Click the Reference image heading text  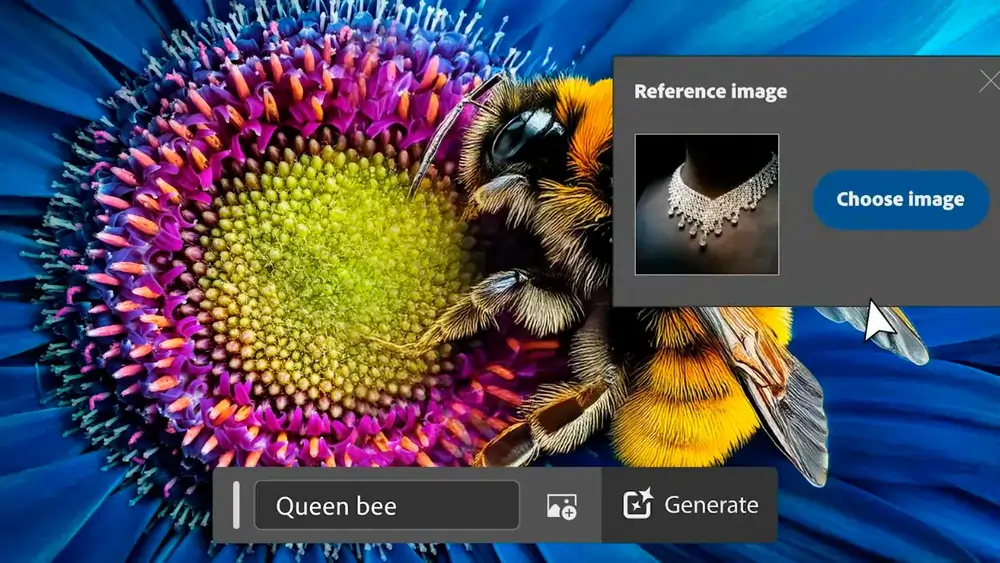(x=710, y=92)
